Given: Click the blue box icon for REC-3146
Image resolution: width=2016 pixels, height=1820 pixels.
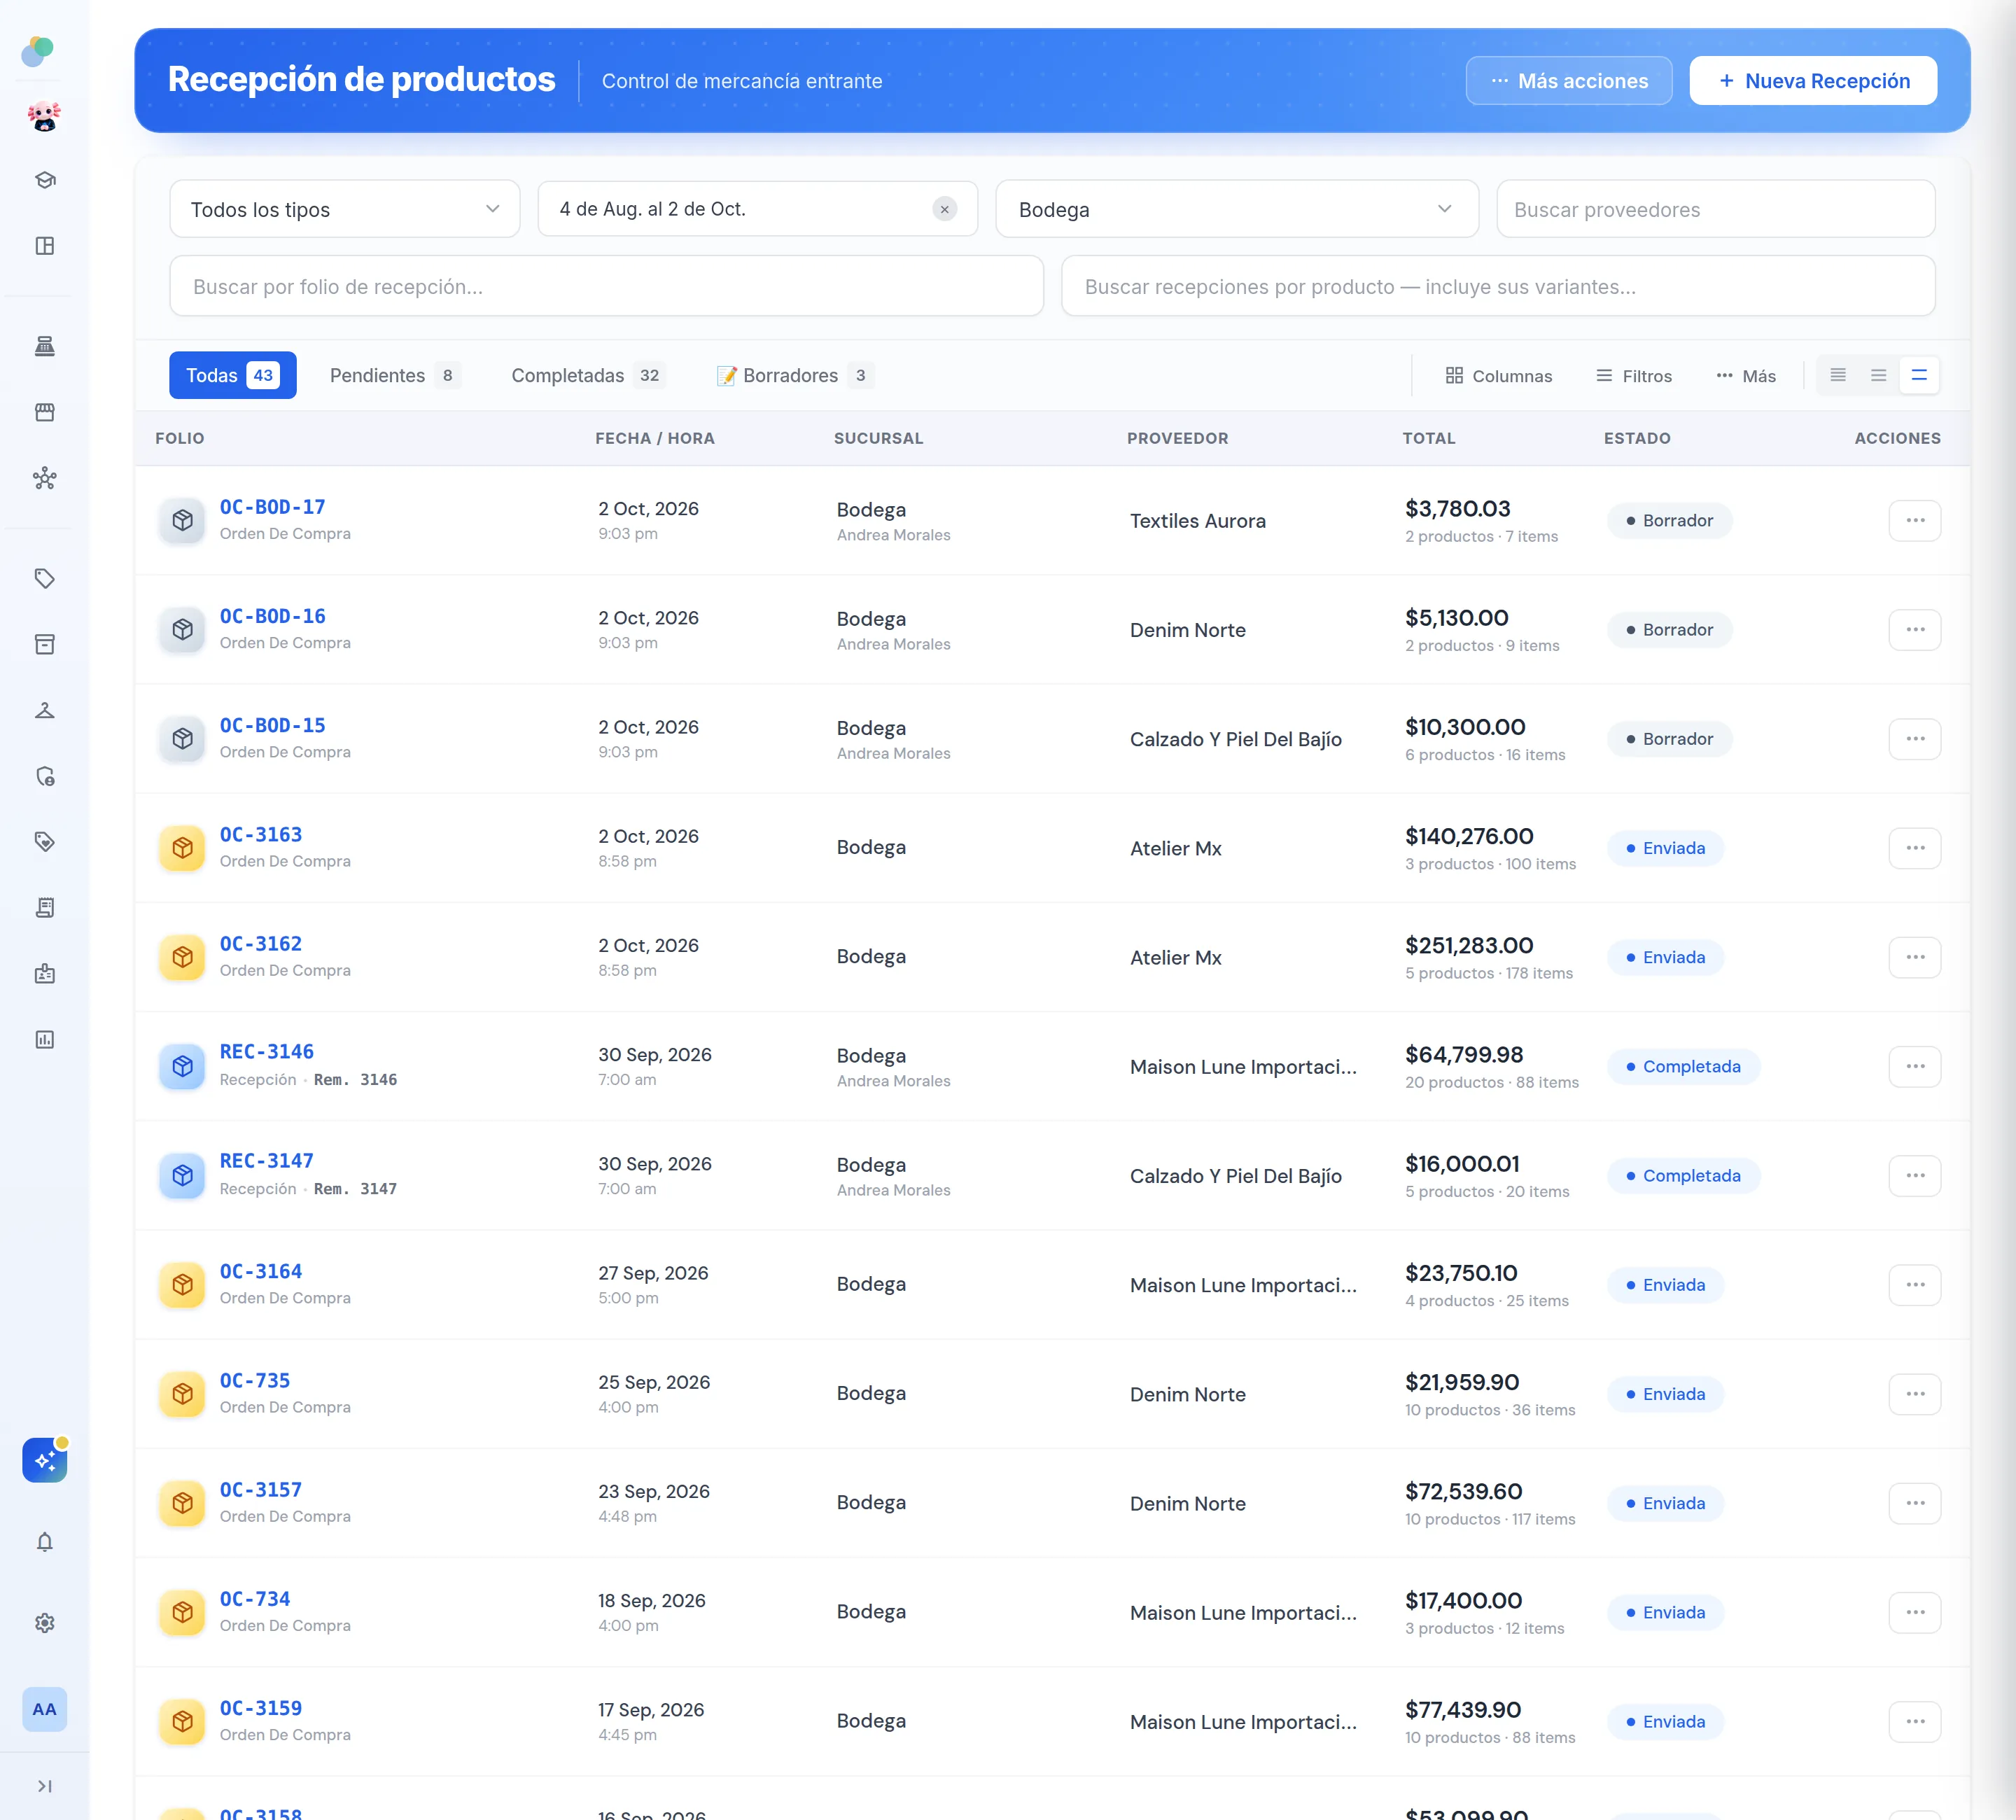Looking at the screenshot, I should [182, 1067].
